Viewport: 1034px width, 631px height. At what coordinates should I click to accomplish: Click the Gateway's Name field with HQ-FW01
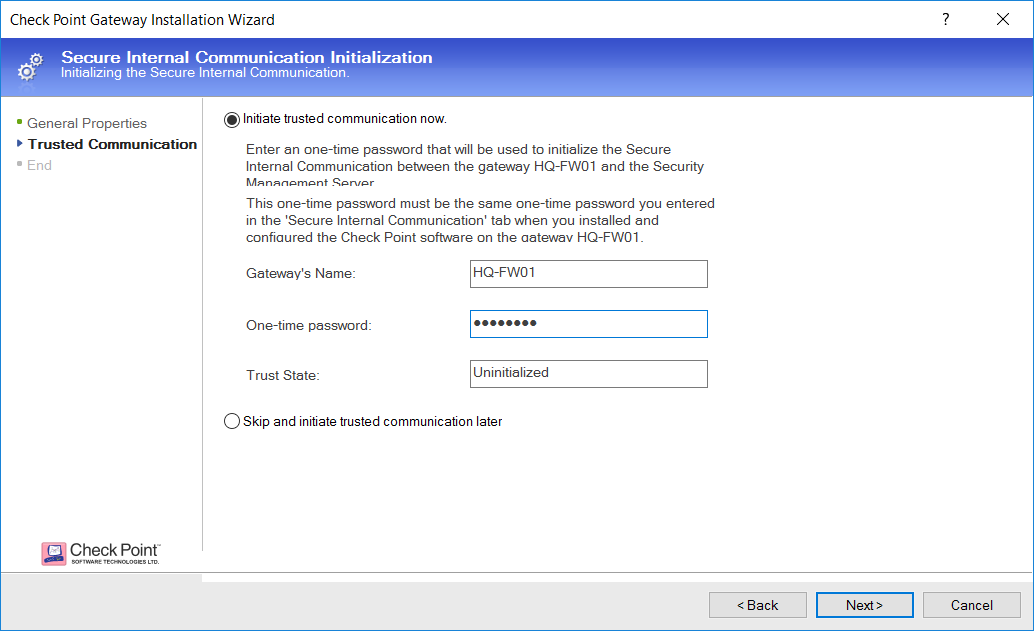[x=588, y=274]
